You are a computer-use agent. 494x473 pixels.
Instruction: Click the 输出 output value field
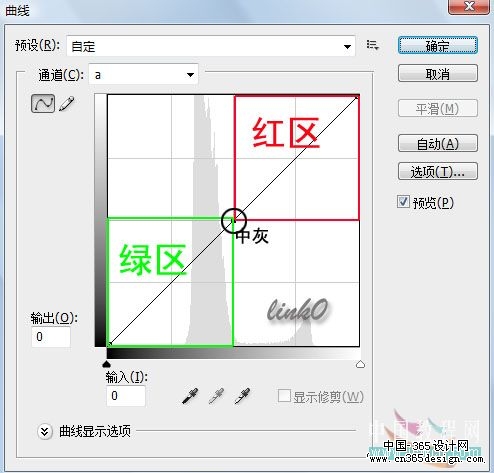[x=51, y=337]
